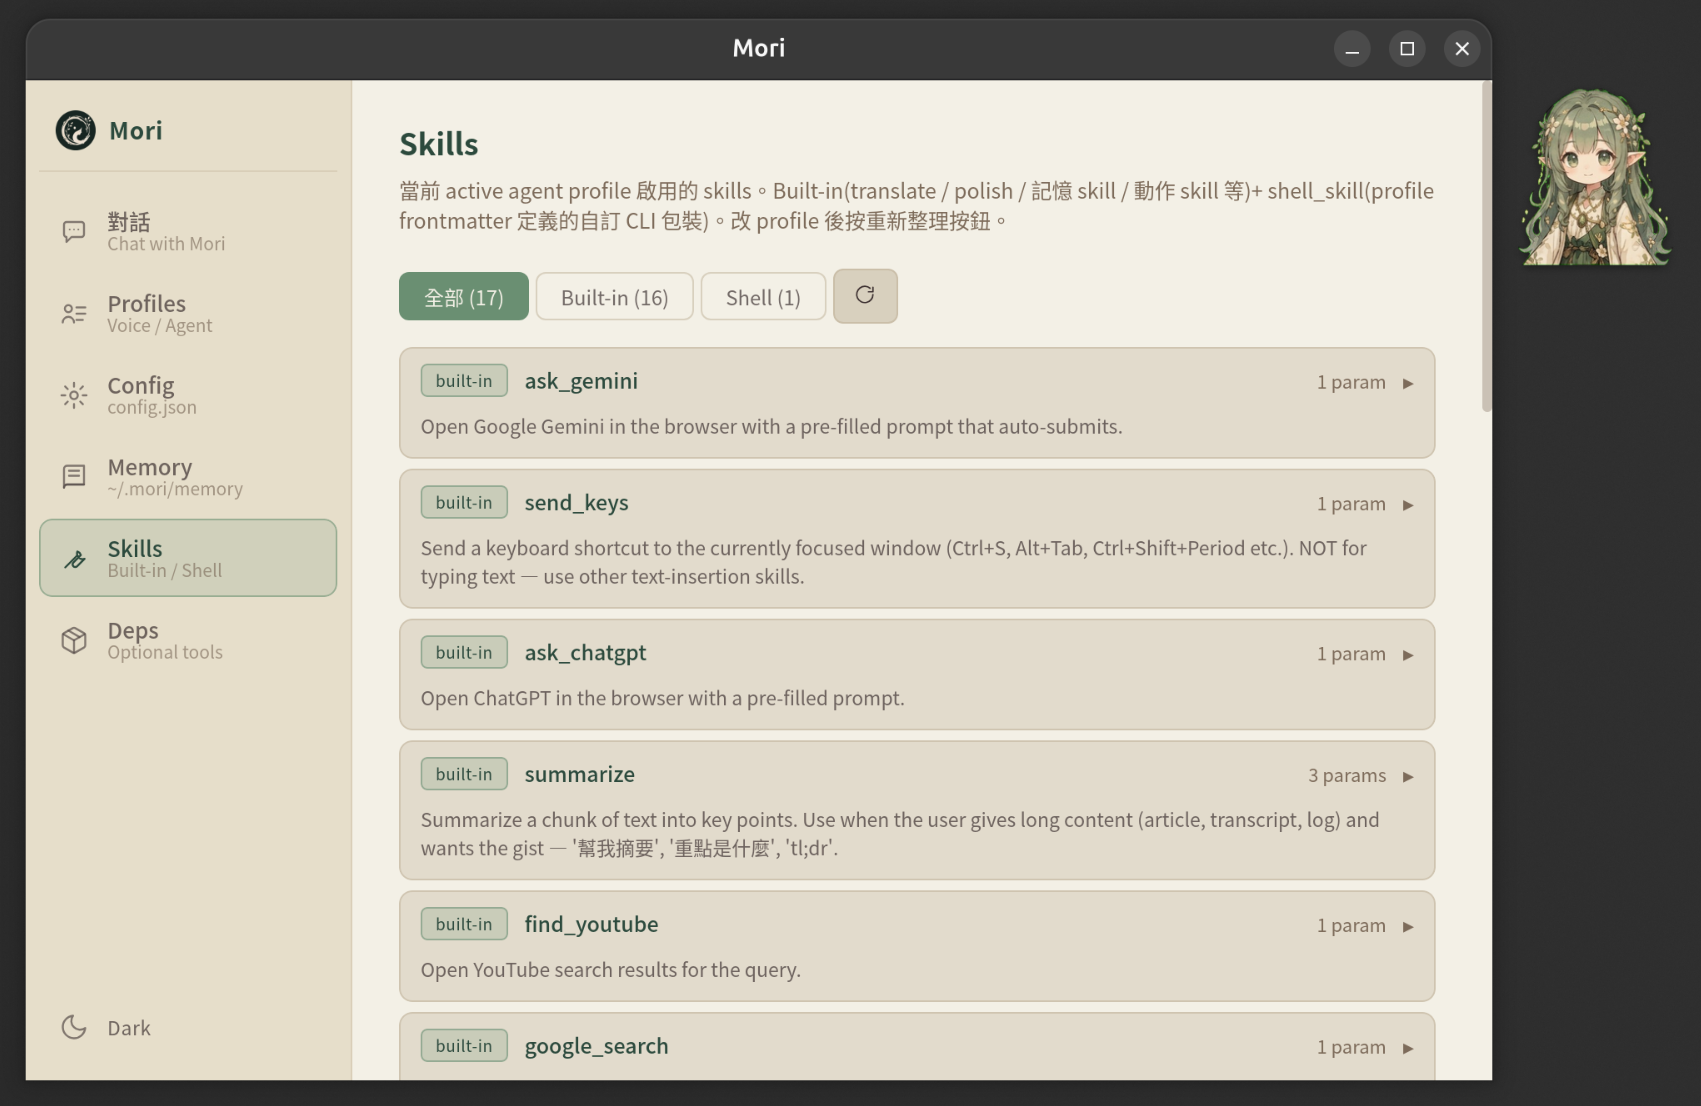
Task: Close the Mori window
Action: pos(1462,48)
